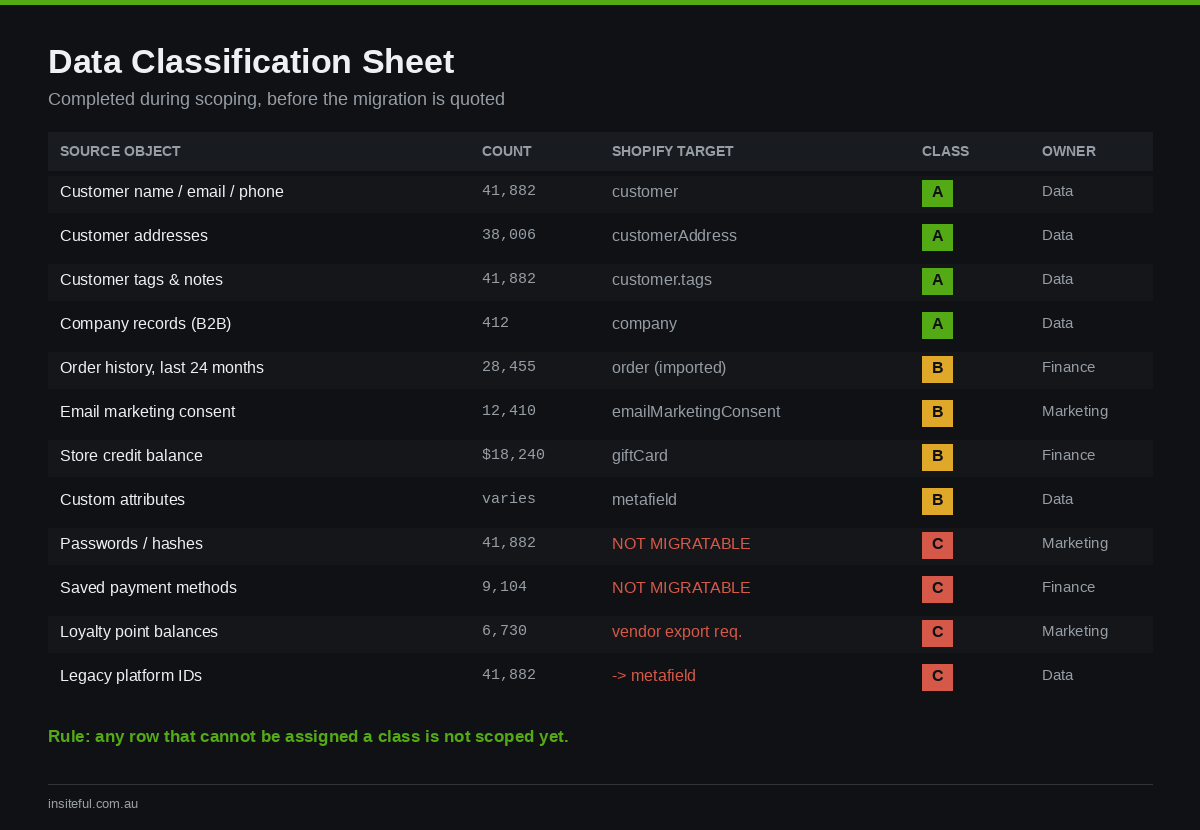Click NOT MIGRATABLE for Passwords / hashes

[x=681, y=543]
